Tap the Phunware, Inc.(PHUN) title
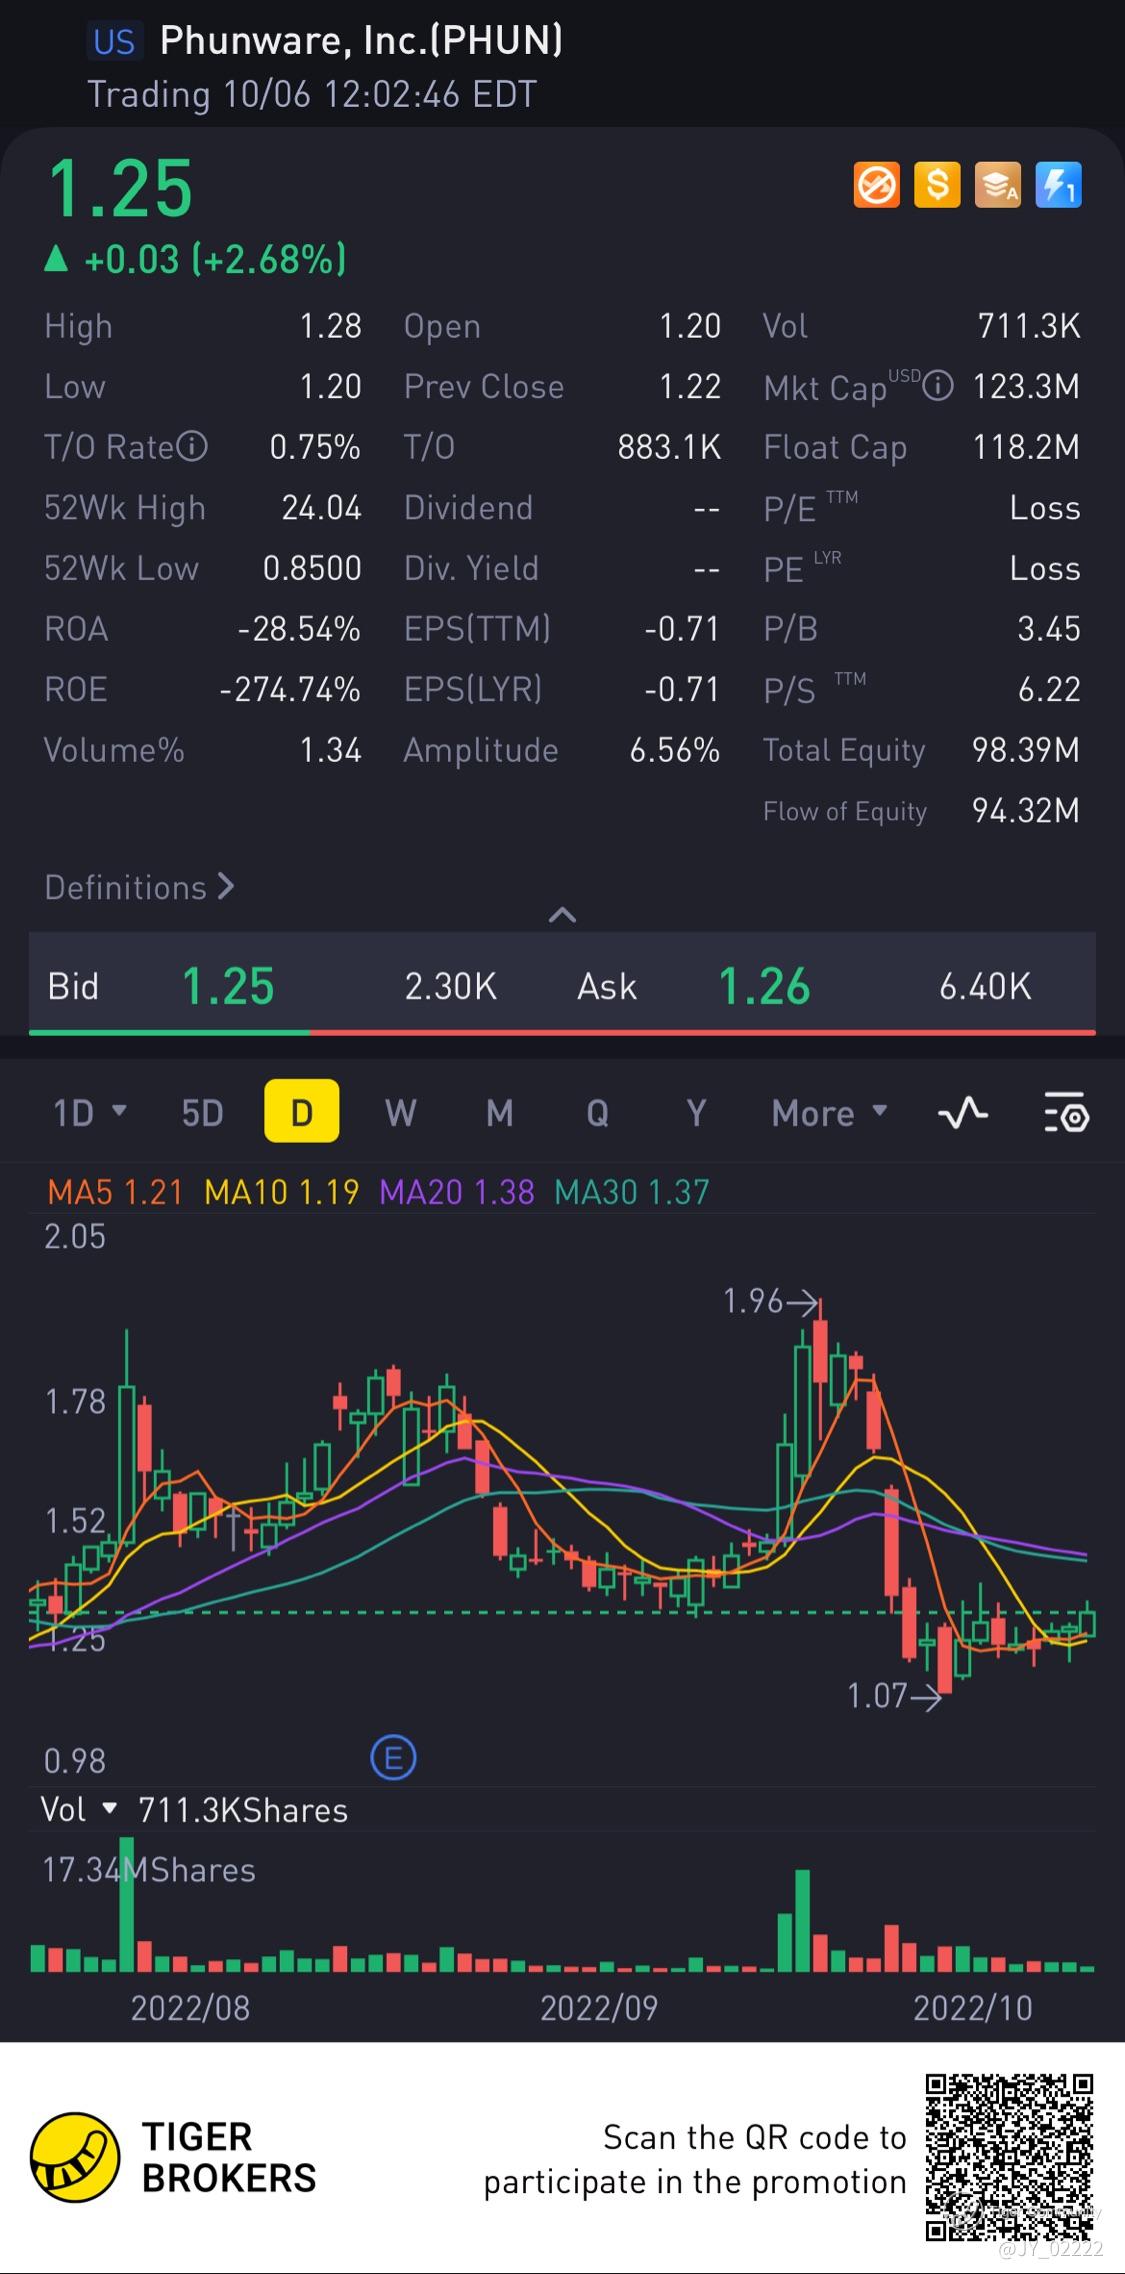Screen dimensions: 1125x2274 [361, 40]
